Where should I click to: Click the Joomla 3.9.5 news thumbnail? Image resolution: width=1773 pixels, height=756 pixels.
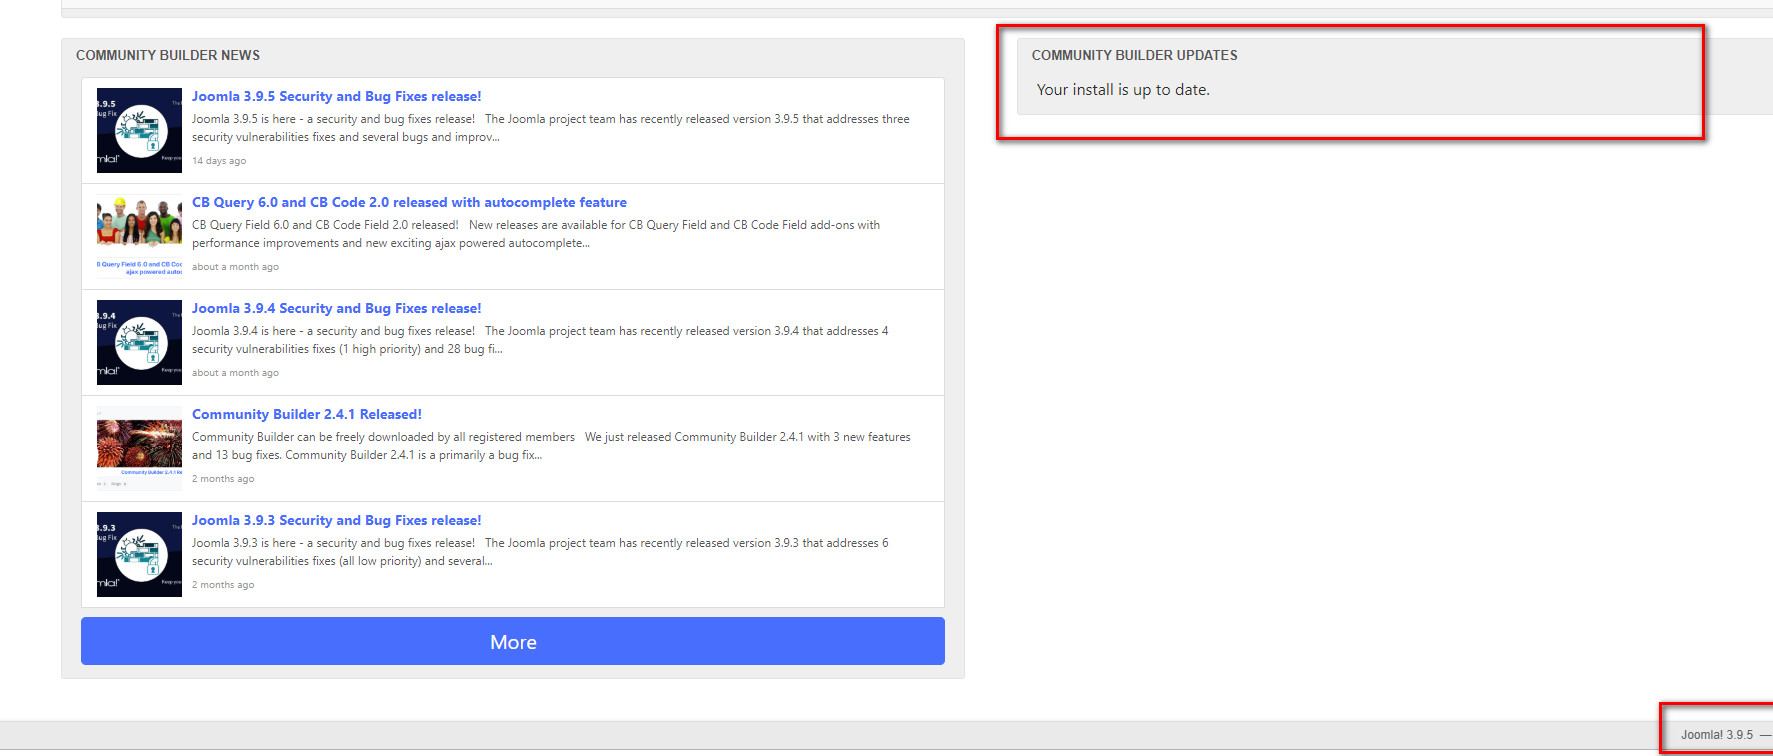tap(139, 130)
